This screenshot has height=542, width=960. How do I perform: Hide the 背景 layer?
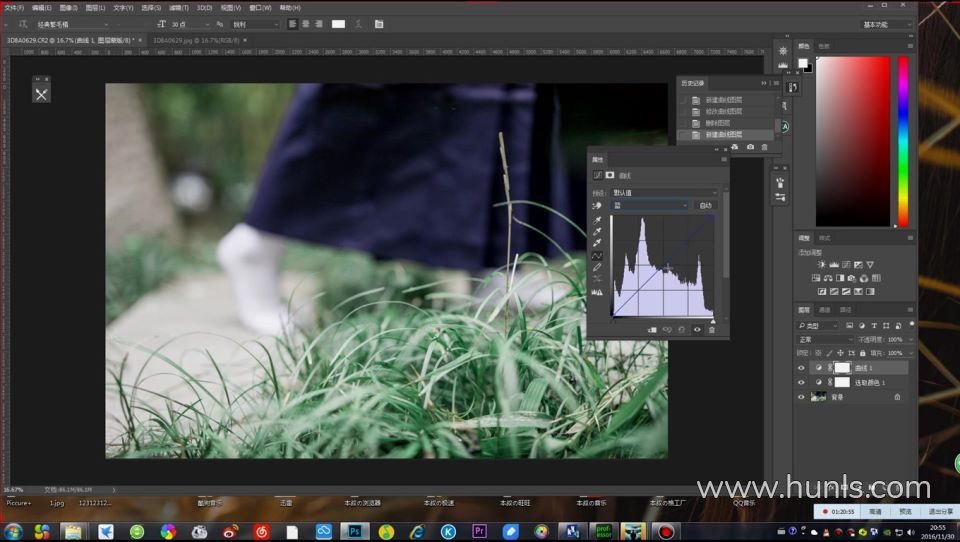tap(801, 397)
